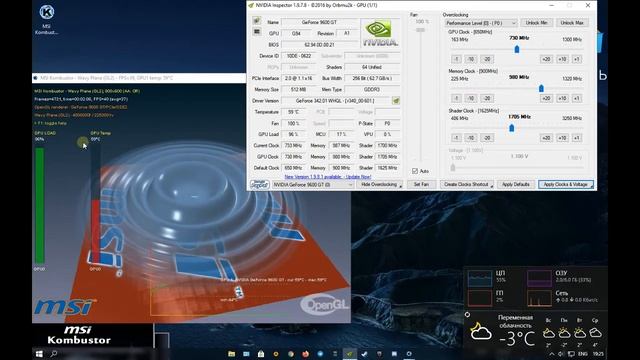Click Apply Clocks & Voltage button
This screenshot has width=640, height=360.
tap(566, 184)
